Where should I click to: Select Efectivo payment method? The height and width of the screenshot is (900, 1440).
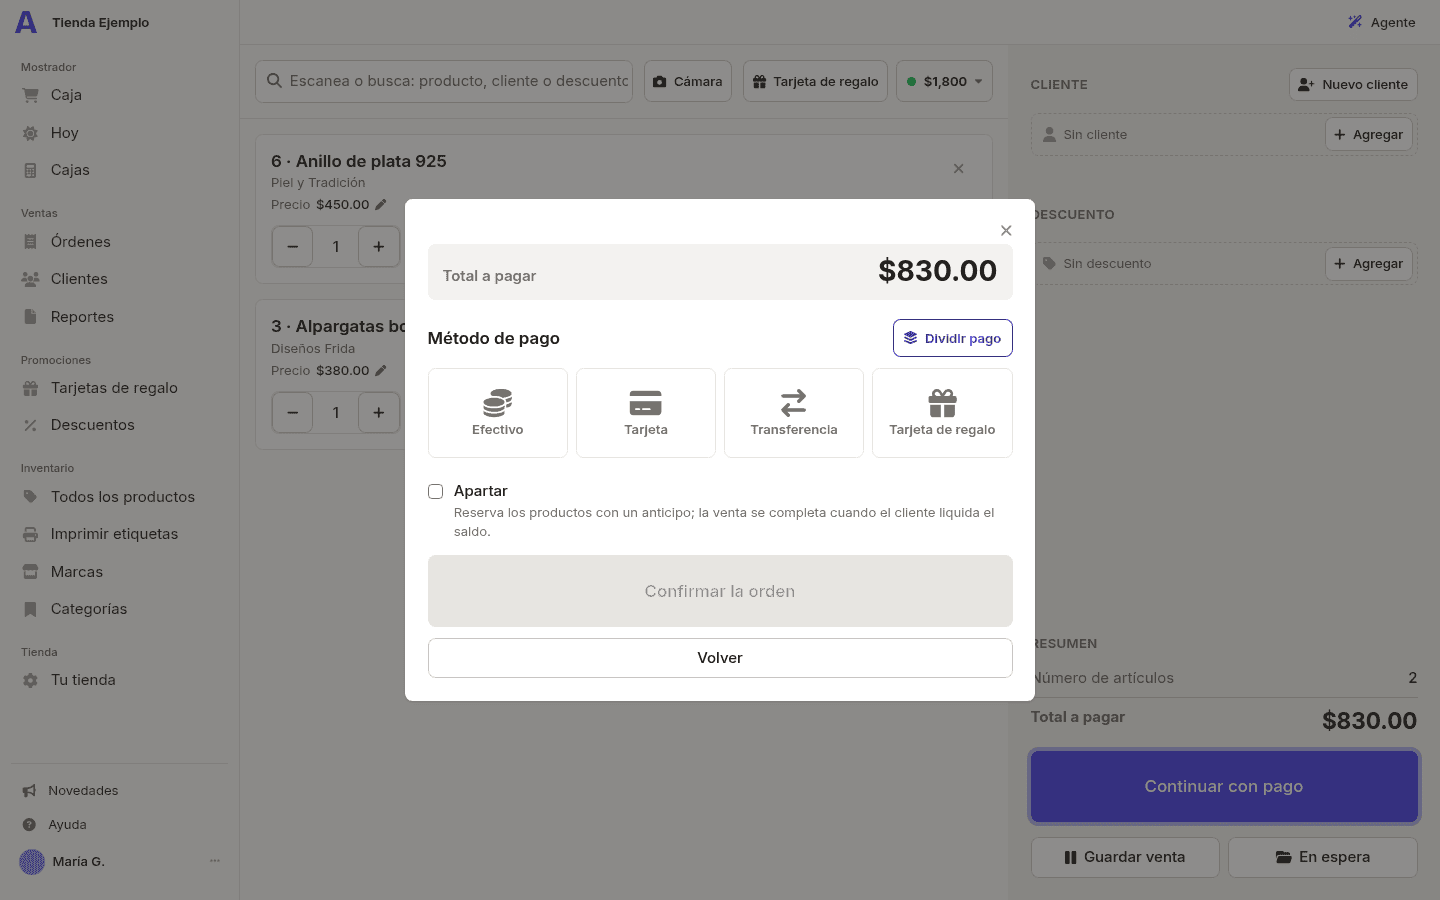click(x=498, y=413)
